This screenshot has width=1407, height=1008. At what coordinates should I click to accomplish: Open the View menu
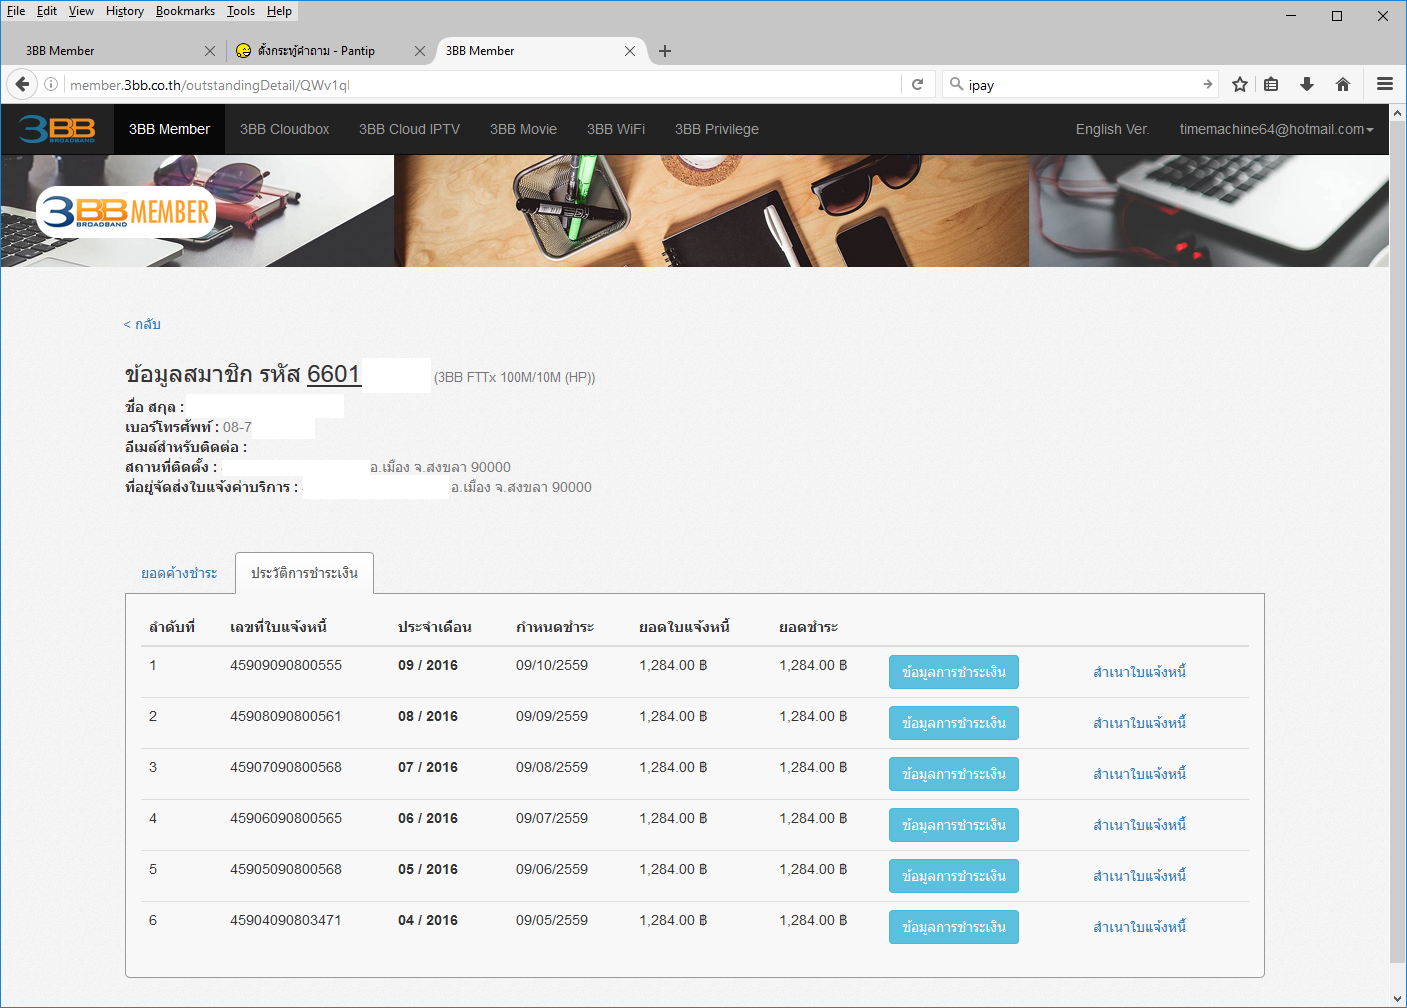point(81,11)
